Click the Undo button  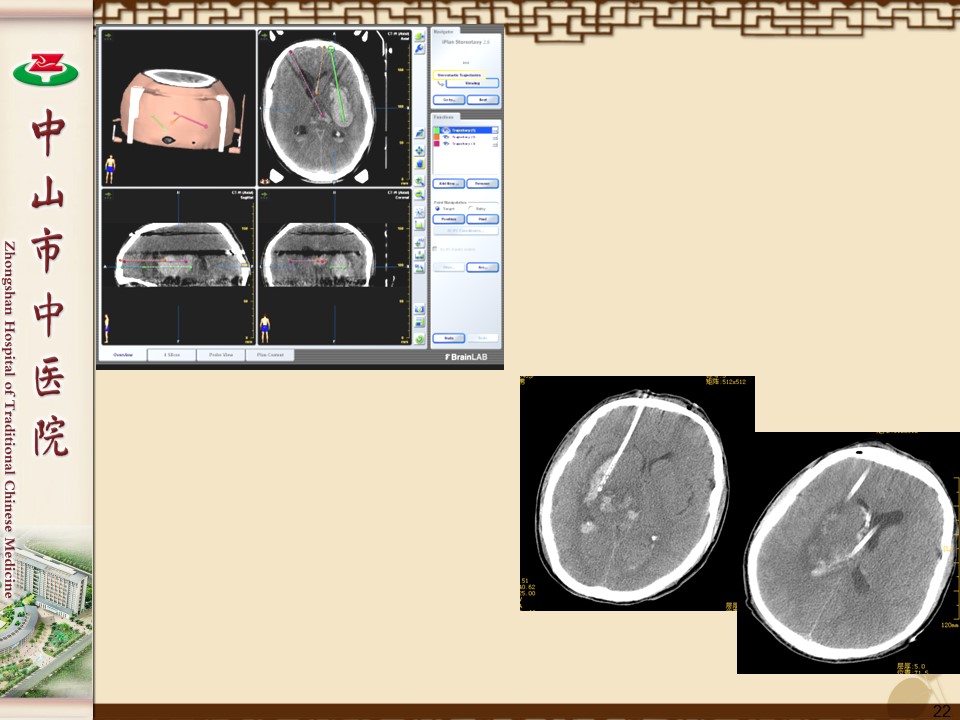449,338
